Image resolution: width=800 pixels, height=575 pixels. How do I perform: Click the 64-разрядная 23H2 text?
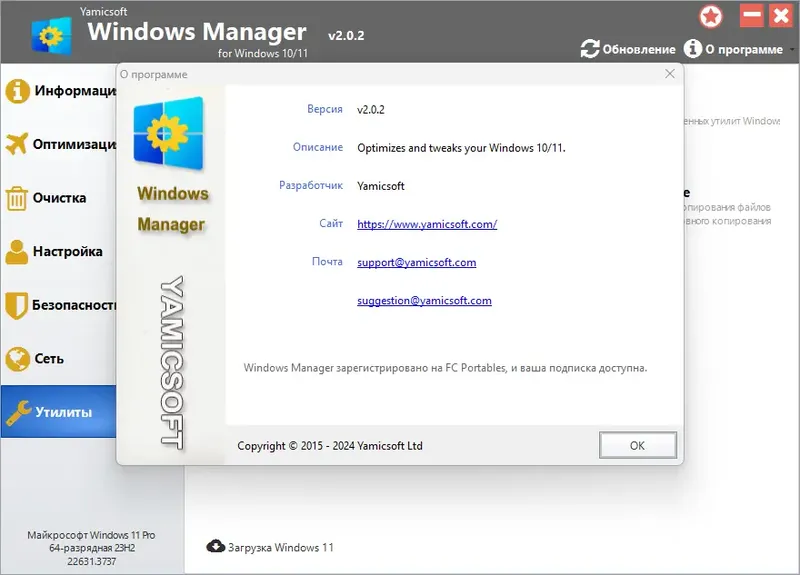(92, 548)
